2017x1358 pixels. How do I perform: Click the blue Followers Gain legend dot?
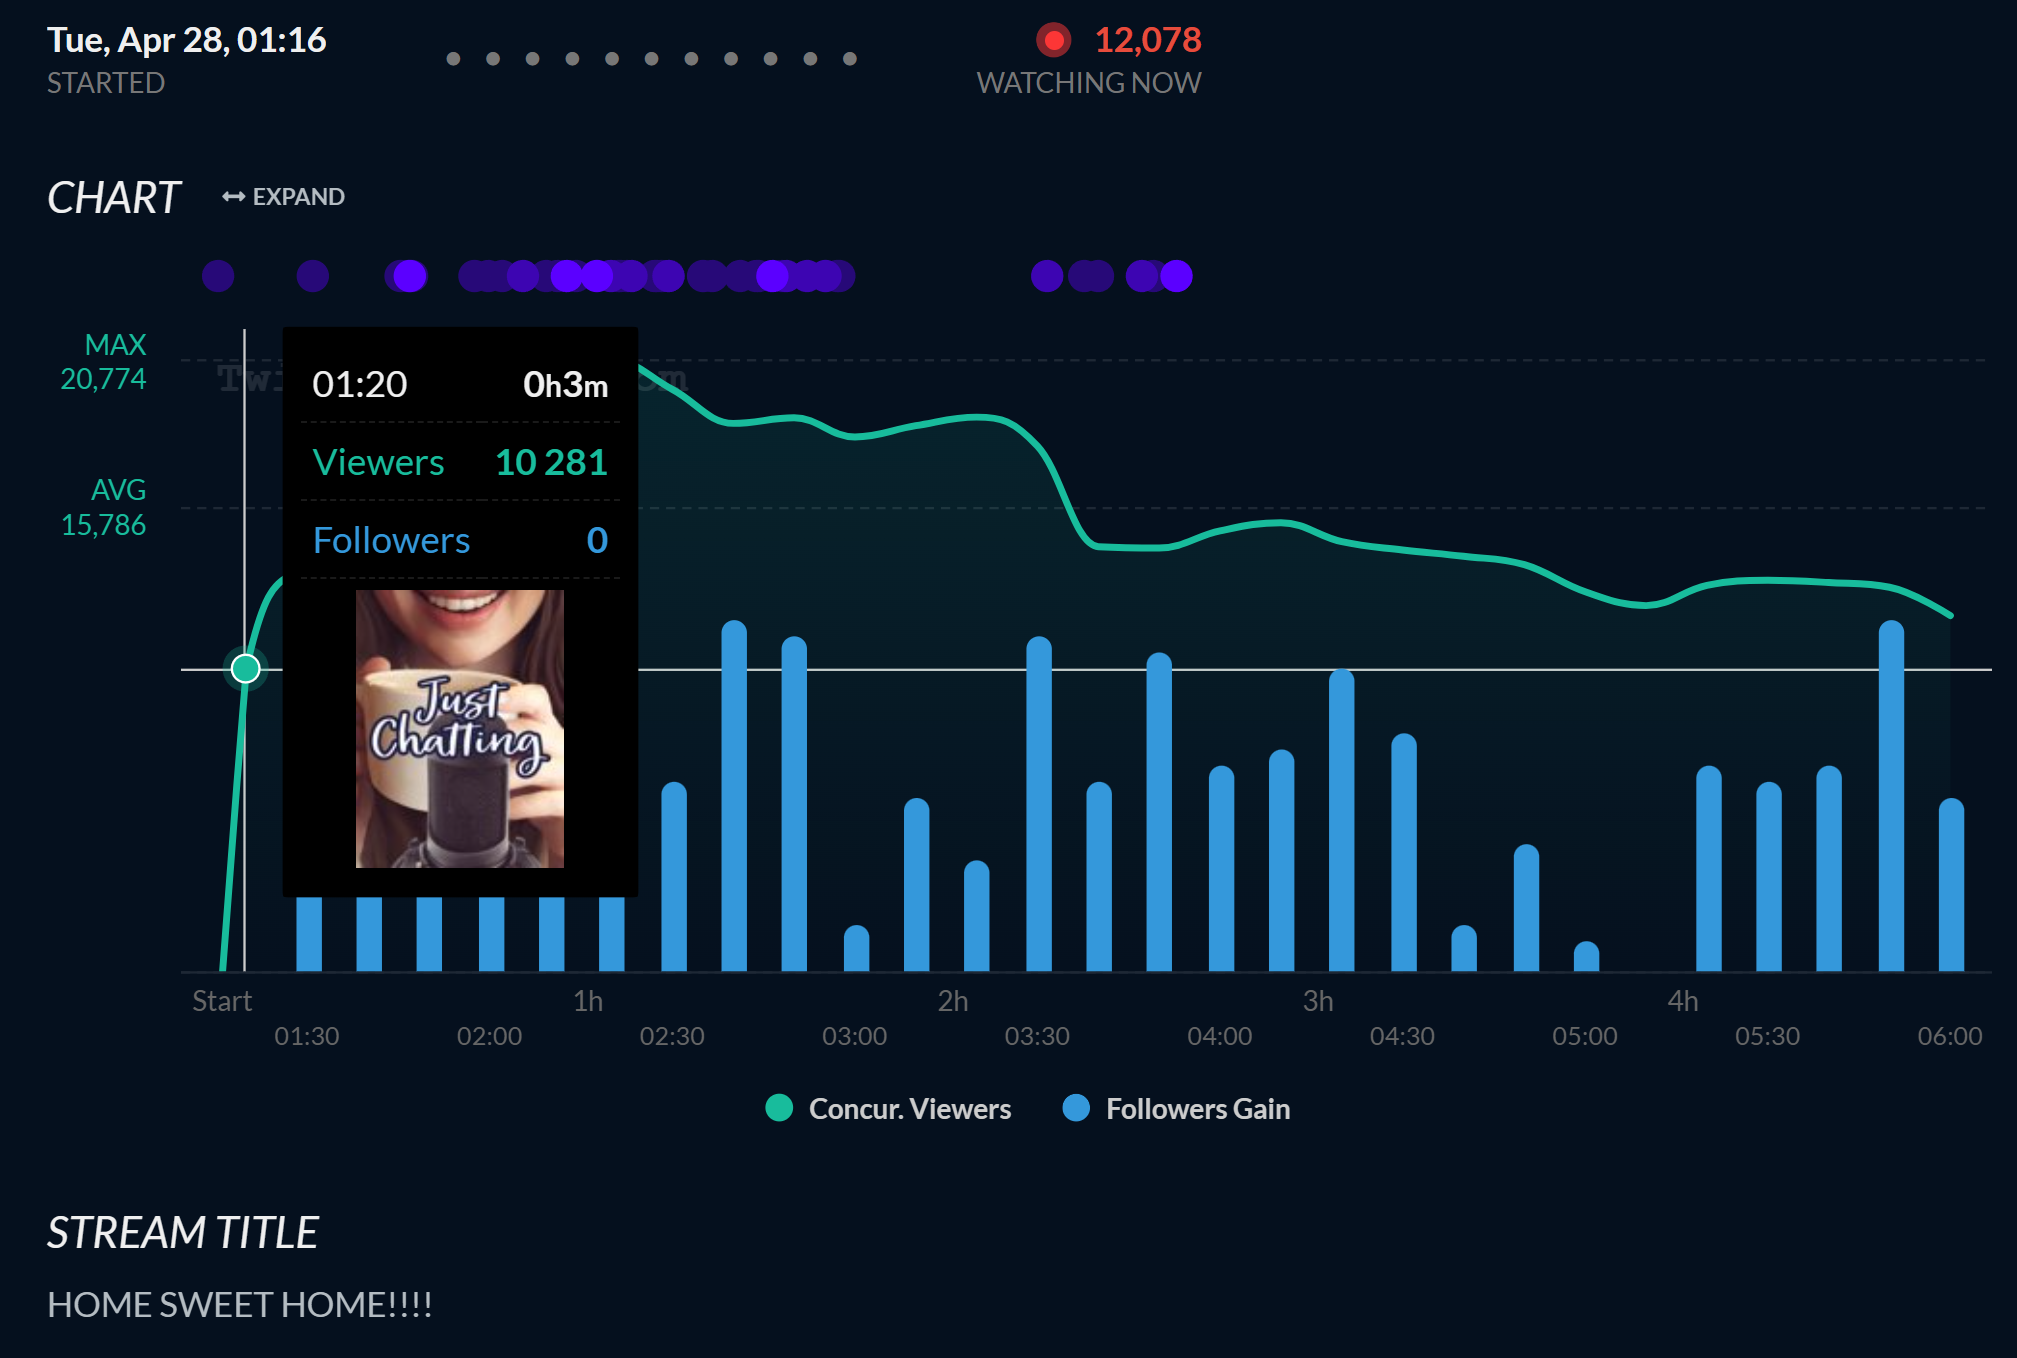[1076, 1108]
